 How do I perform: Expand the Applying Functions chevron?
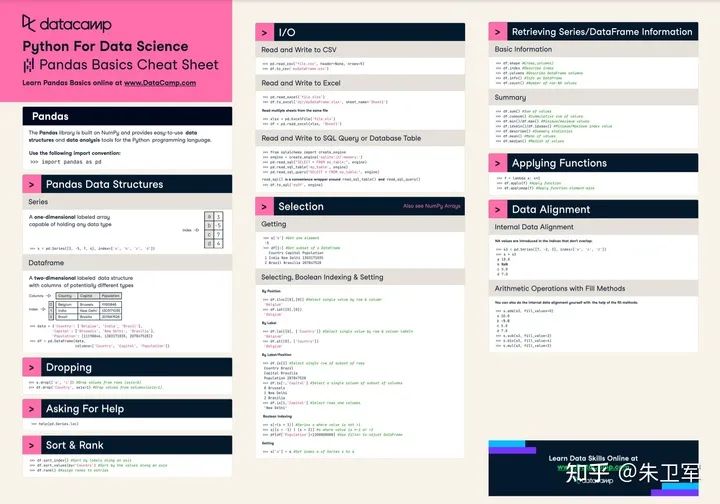498,163
